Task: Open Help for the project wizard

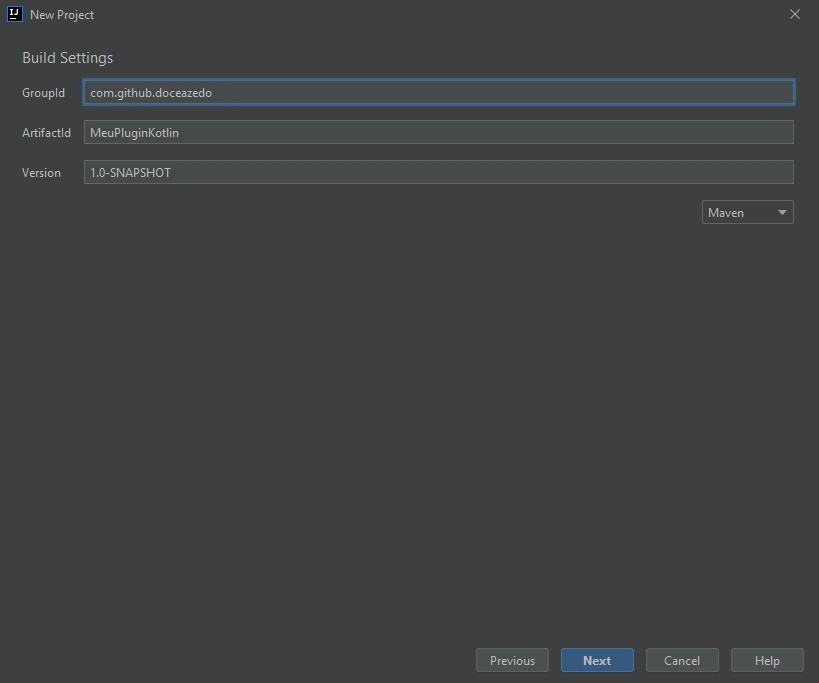Action: pyautogui.click(x=767, y=660)
